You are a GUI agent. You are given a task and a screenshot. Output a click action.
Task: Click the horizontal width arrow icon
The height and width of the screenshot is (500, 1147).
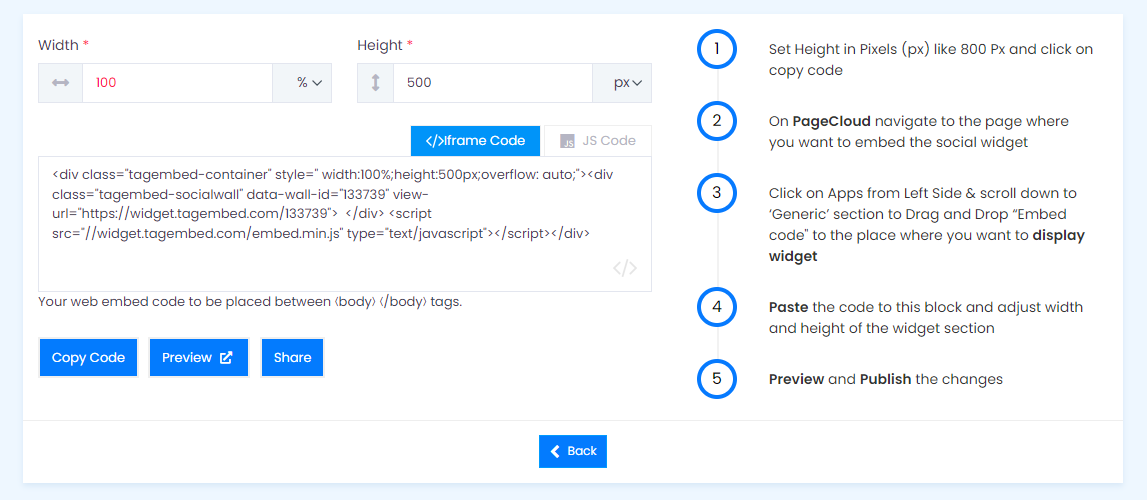click(61, 83)
